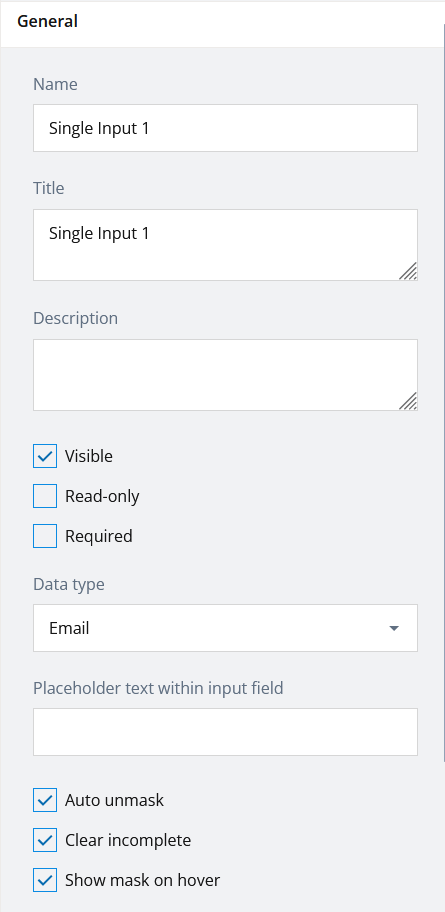
Task: Click the Title text area resize grip
Action: click(408, 271)
